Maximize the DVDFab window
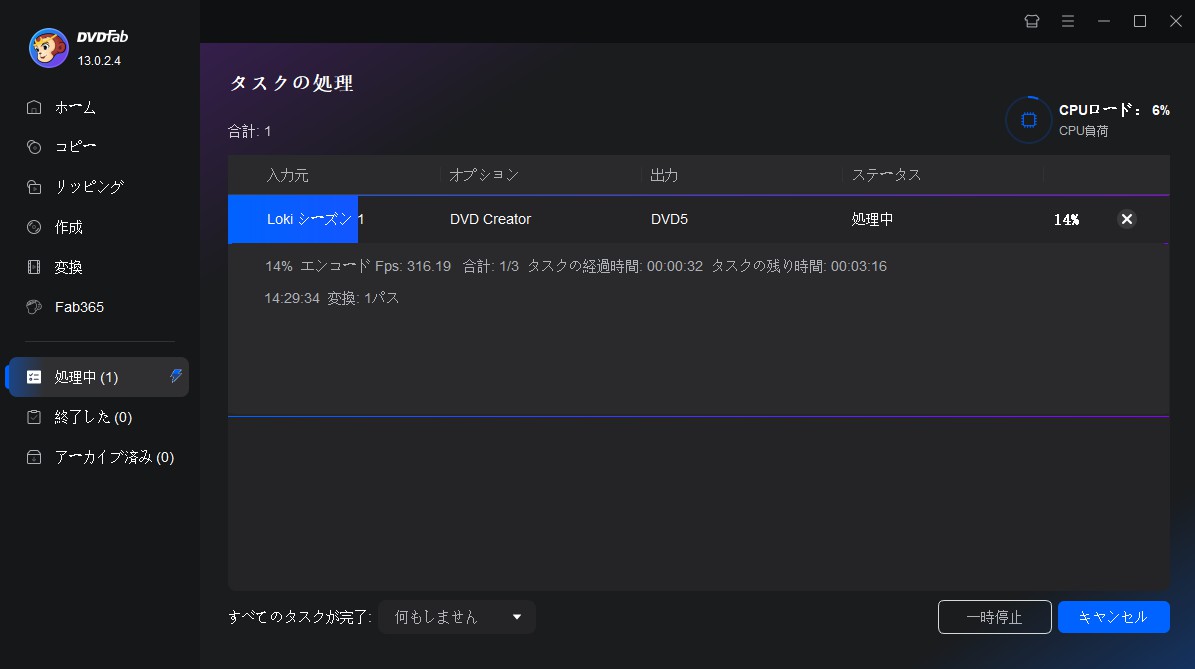The image size is (1195, 669). click(1140, 21)
